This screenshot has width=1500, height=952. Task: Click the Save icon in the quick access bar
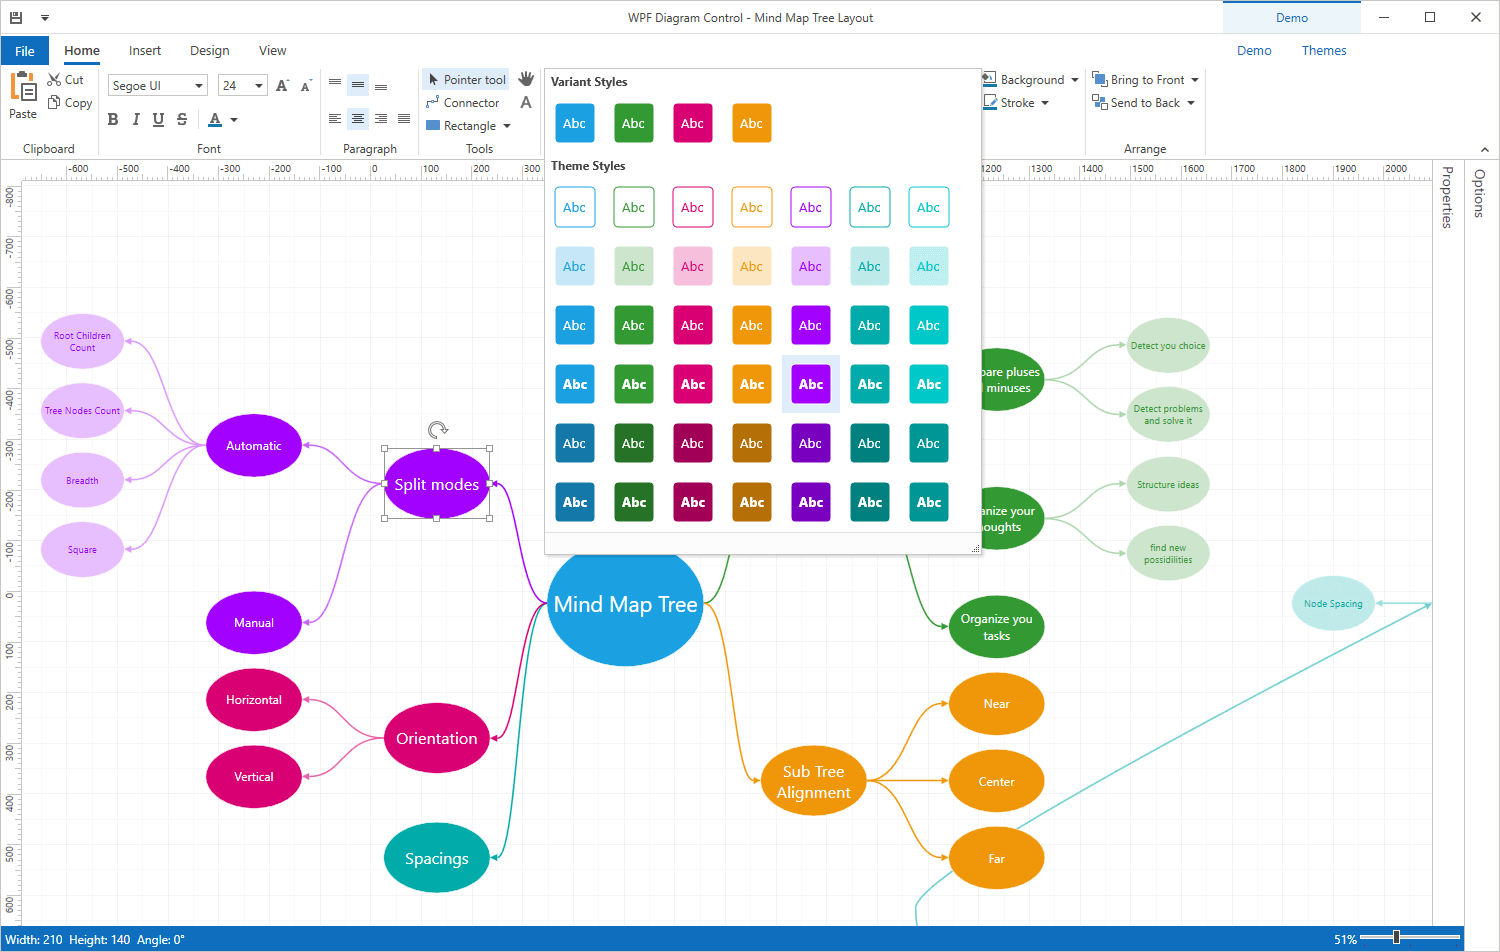[14, 17]
